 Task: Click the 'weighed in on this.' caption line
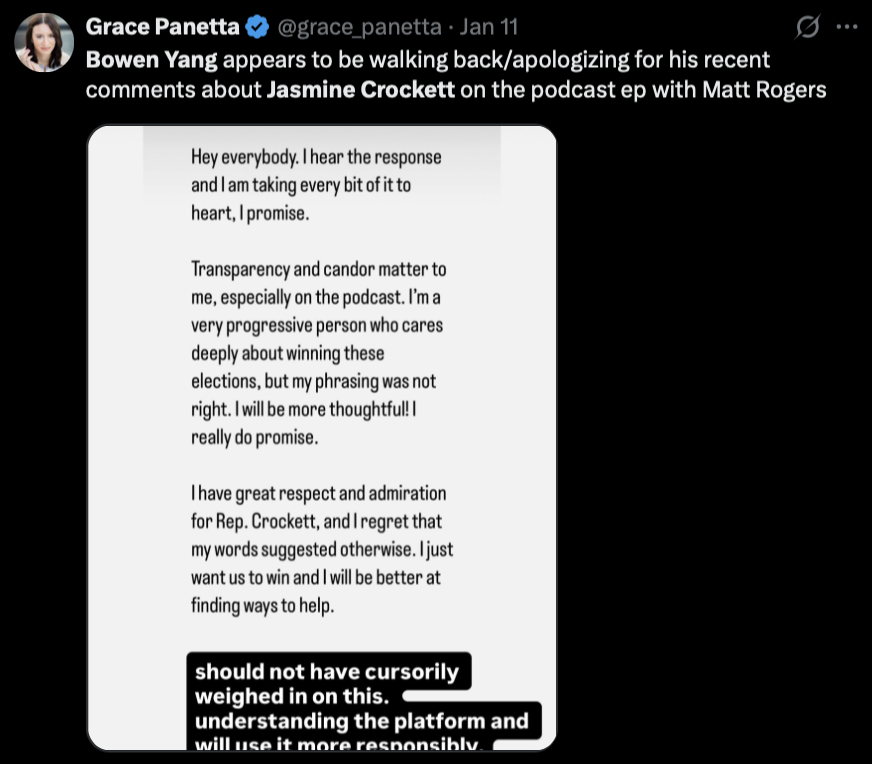(295, 696)
